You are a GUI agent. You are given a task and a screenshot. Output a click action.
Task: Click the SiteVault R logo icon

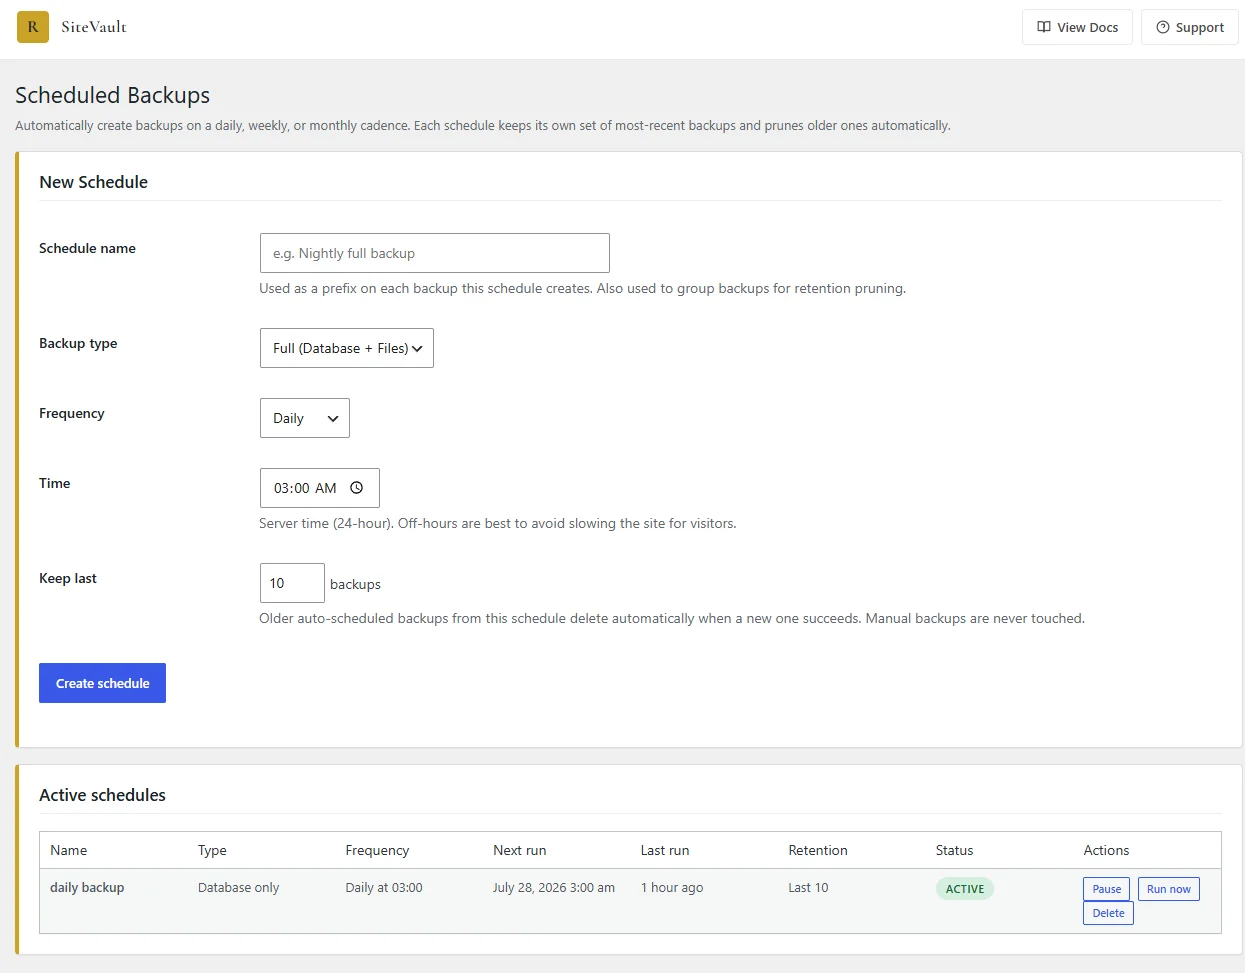click(33, 27)
